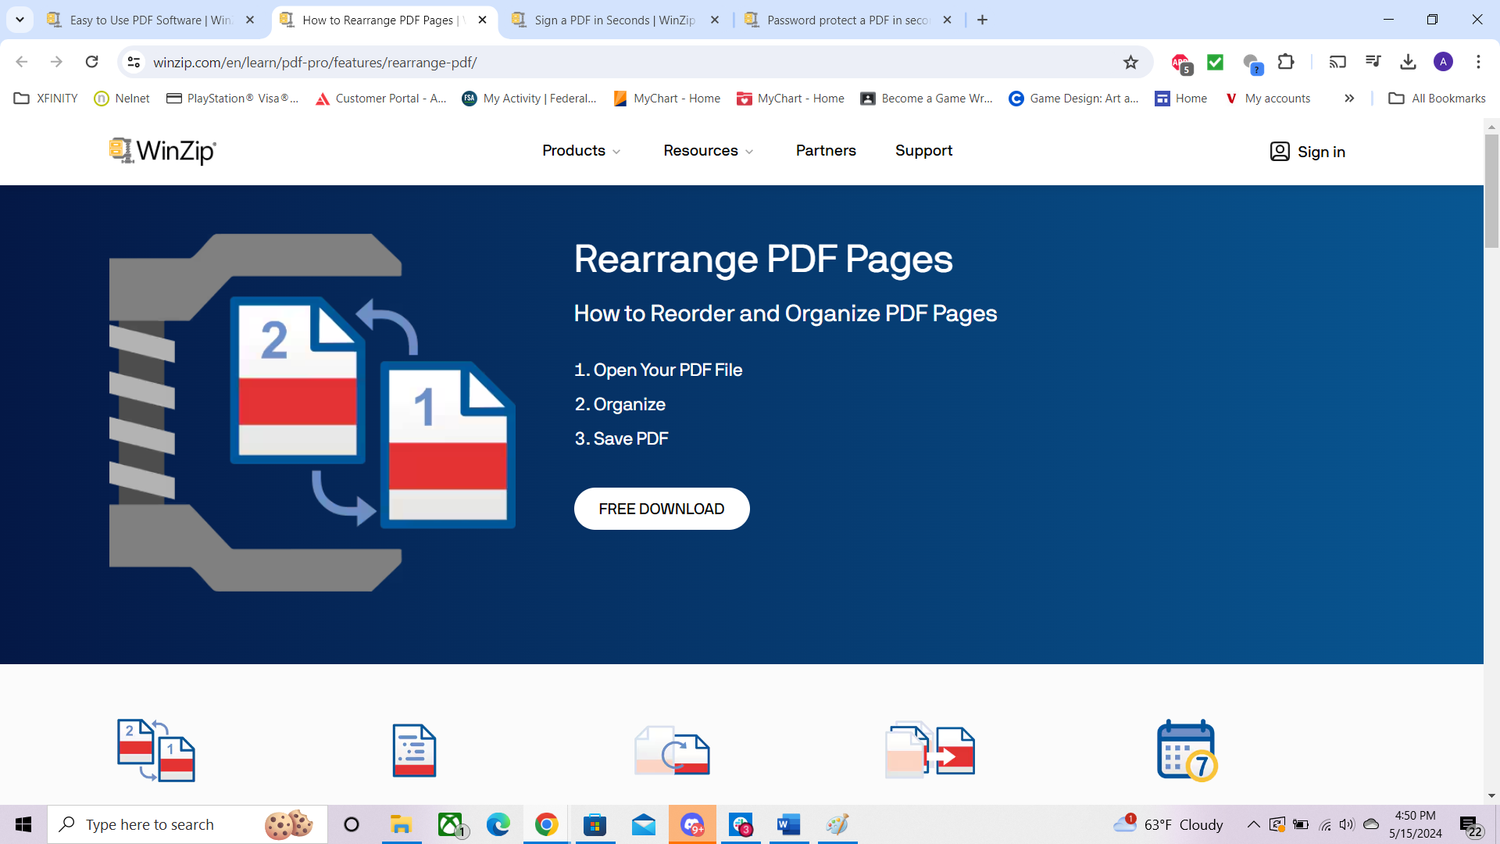
Task: Open a new browser tab
Action: (x=982, y=20)
